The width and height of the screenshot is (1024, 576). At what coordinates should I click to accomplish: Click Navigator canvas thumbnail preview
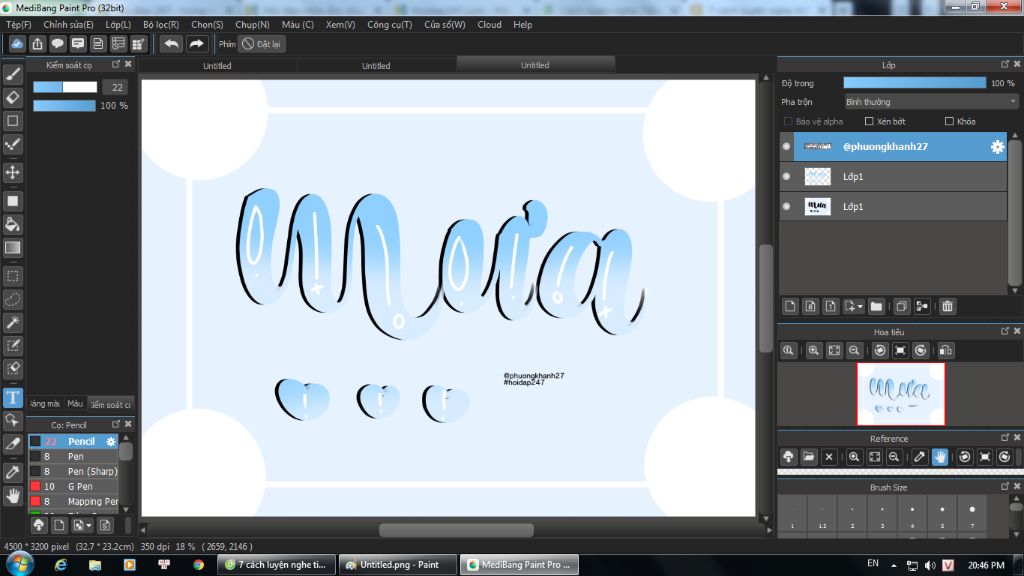coord(901,394)
